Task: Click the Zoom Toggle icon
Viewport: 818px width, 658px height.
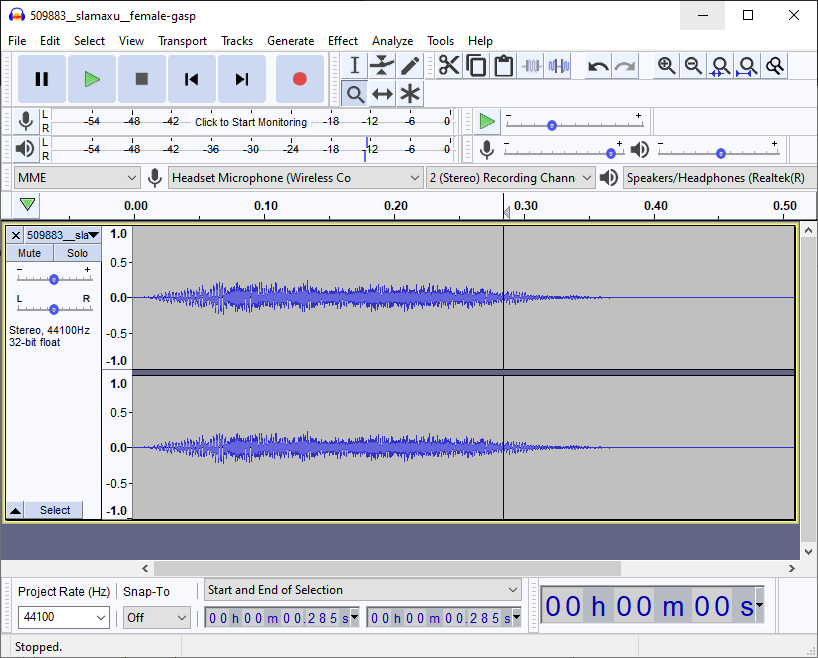Action: pyautogui.click(x=775, y=66)
